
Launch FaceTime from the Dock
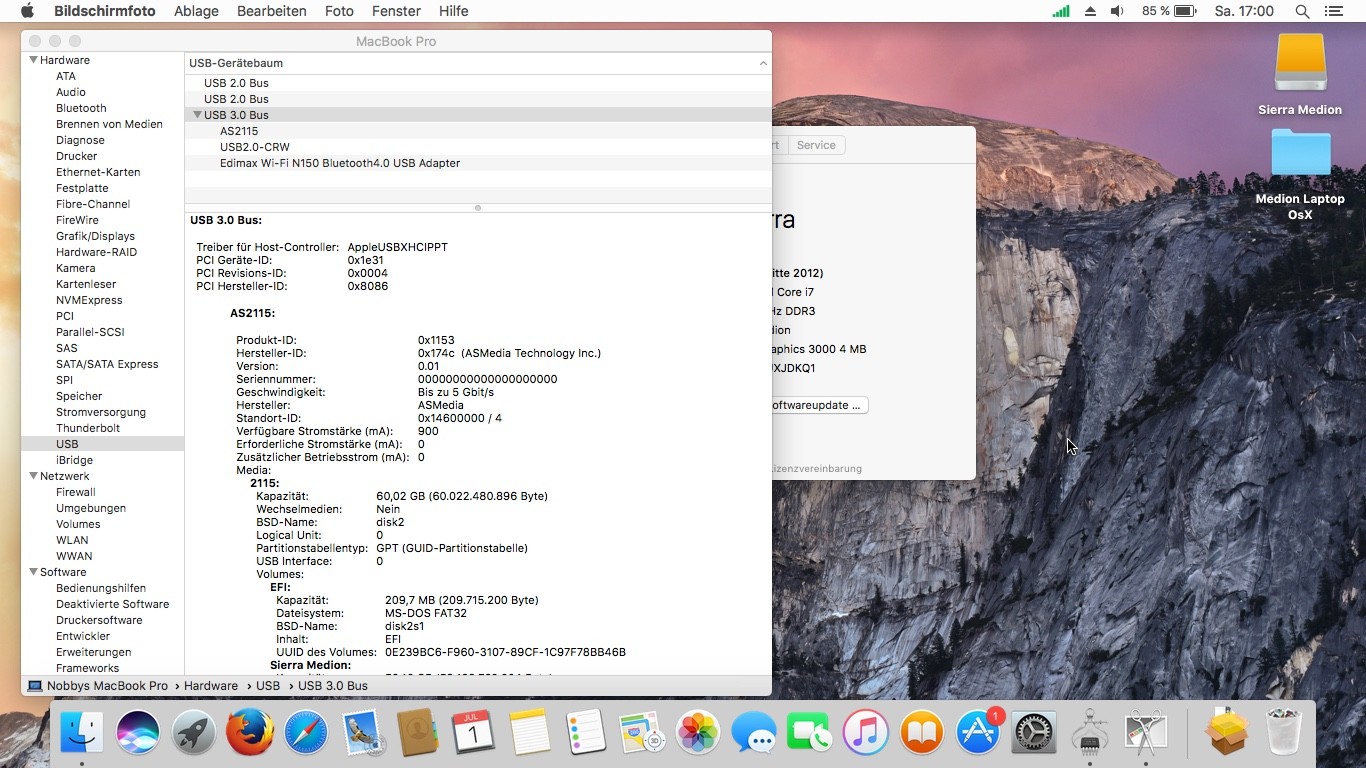810,733
